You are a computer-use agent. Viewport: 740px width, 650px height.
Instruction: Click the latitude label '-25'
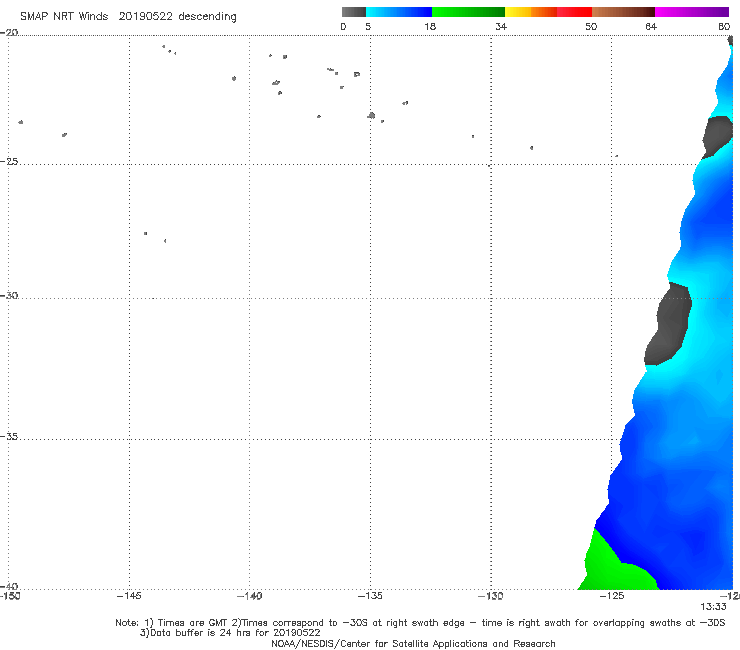9,161
